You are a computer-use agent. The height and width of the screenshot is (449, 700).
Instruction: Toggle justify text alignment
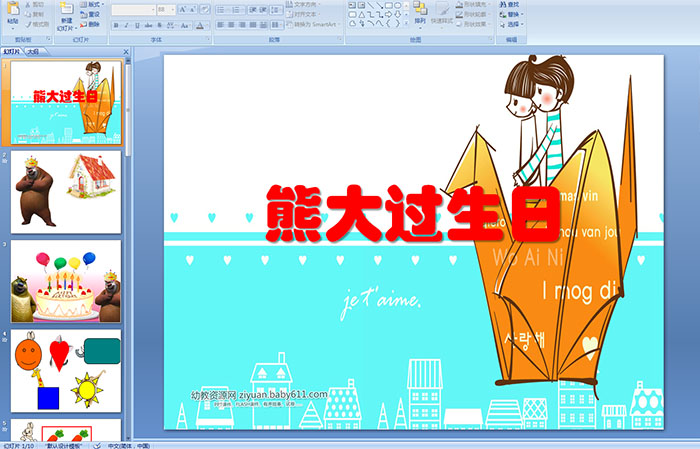(253, 25)
